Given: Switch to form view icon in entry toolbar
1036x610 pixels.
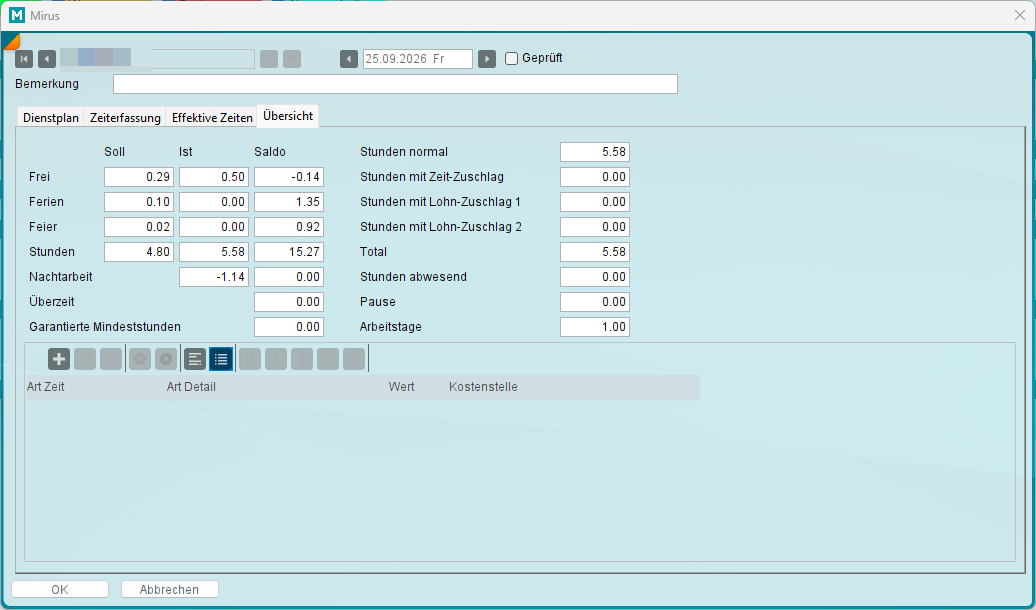Looking at the screenshot, I should click(x=195, y=359).
